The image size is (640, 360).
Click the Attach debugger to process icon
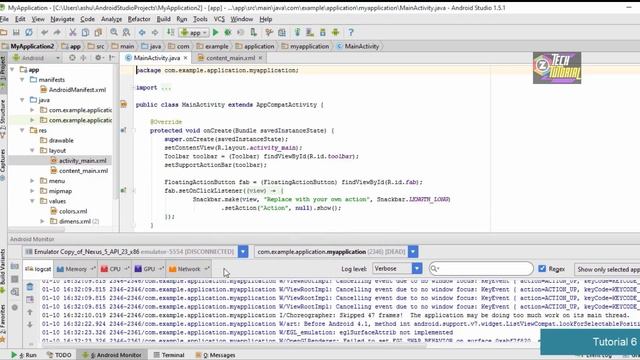coord(253,33)
